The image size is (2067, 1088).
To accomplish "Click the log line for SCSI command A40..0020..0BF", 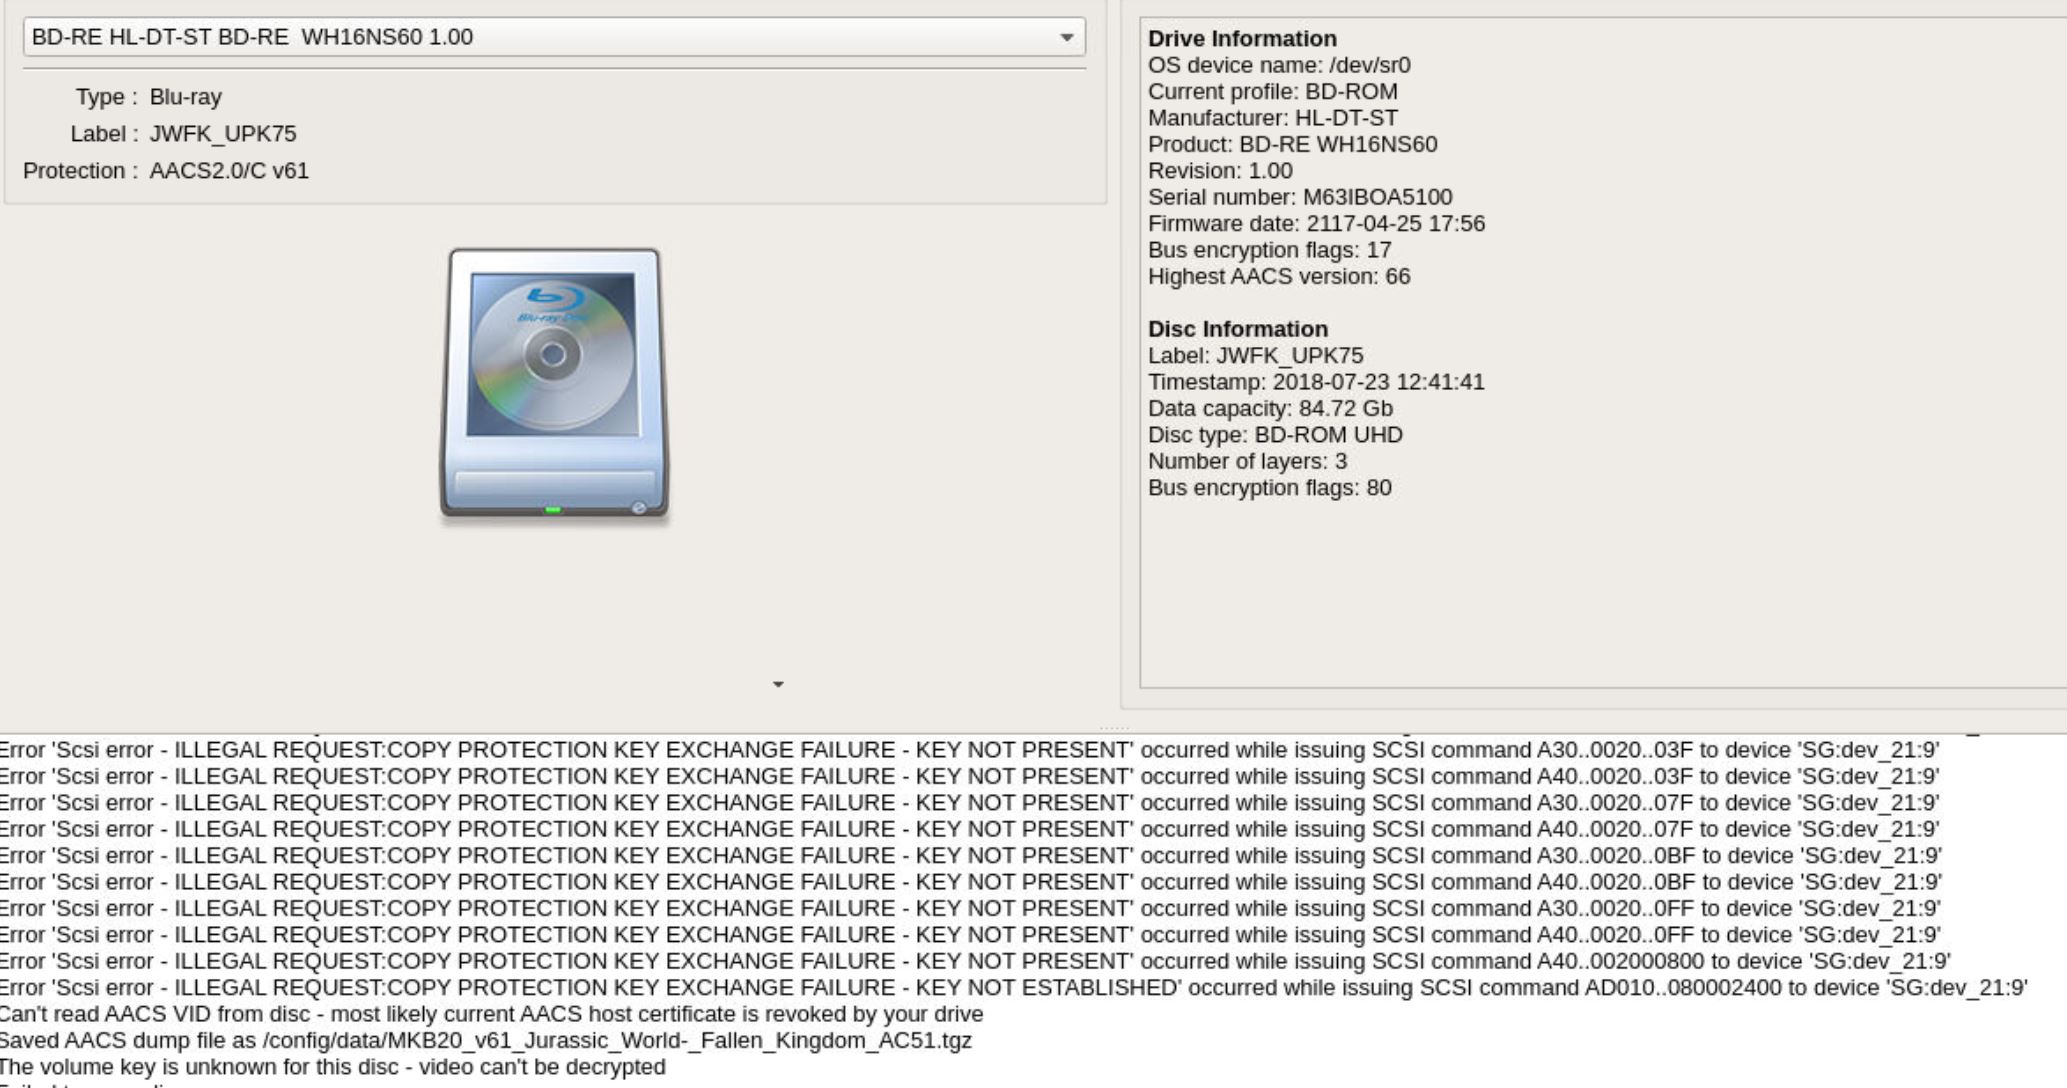I will (x=971, y=882).
